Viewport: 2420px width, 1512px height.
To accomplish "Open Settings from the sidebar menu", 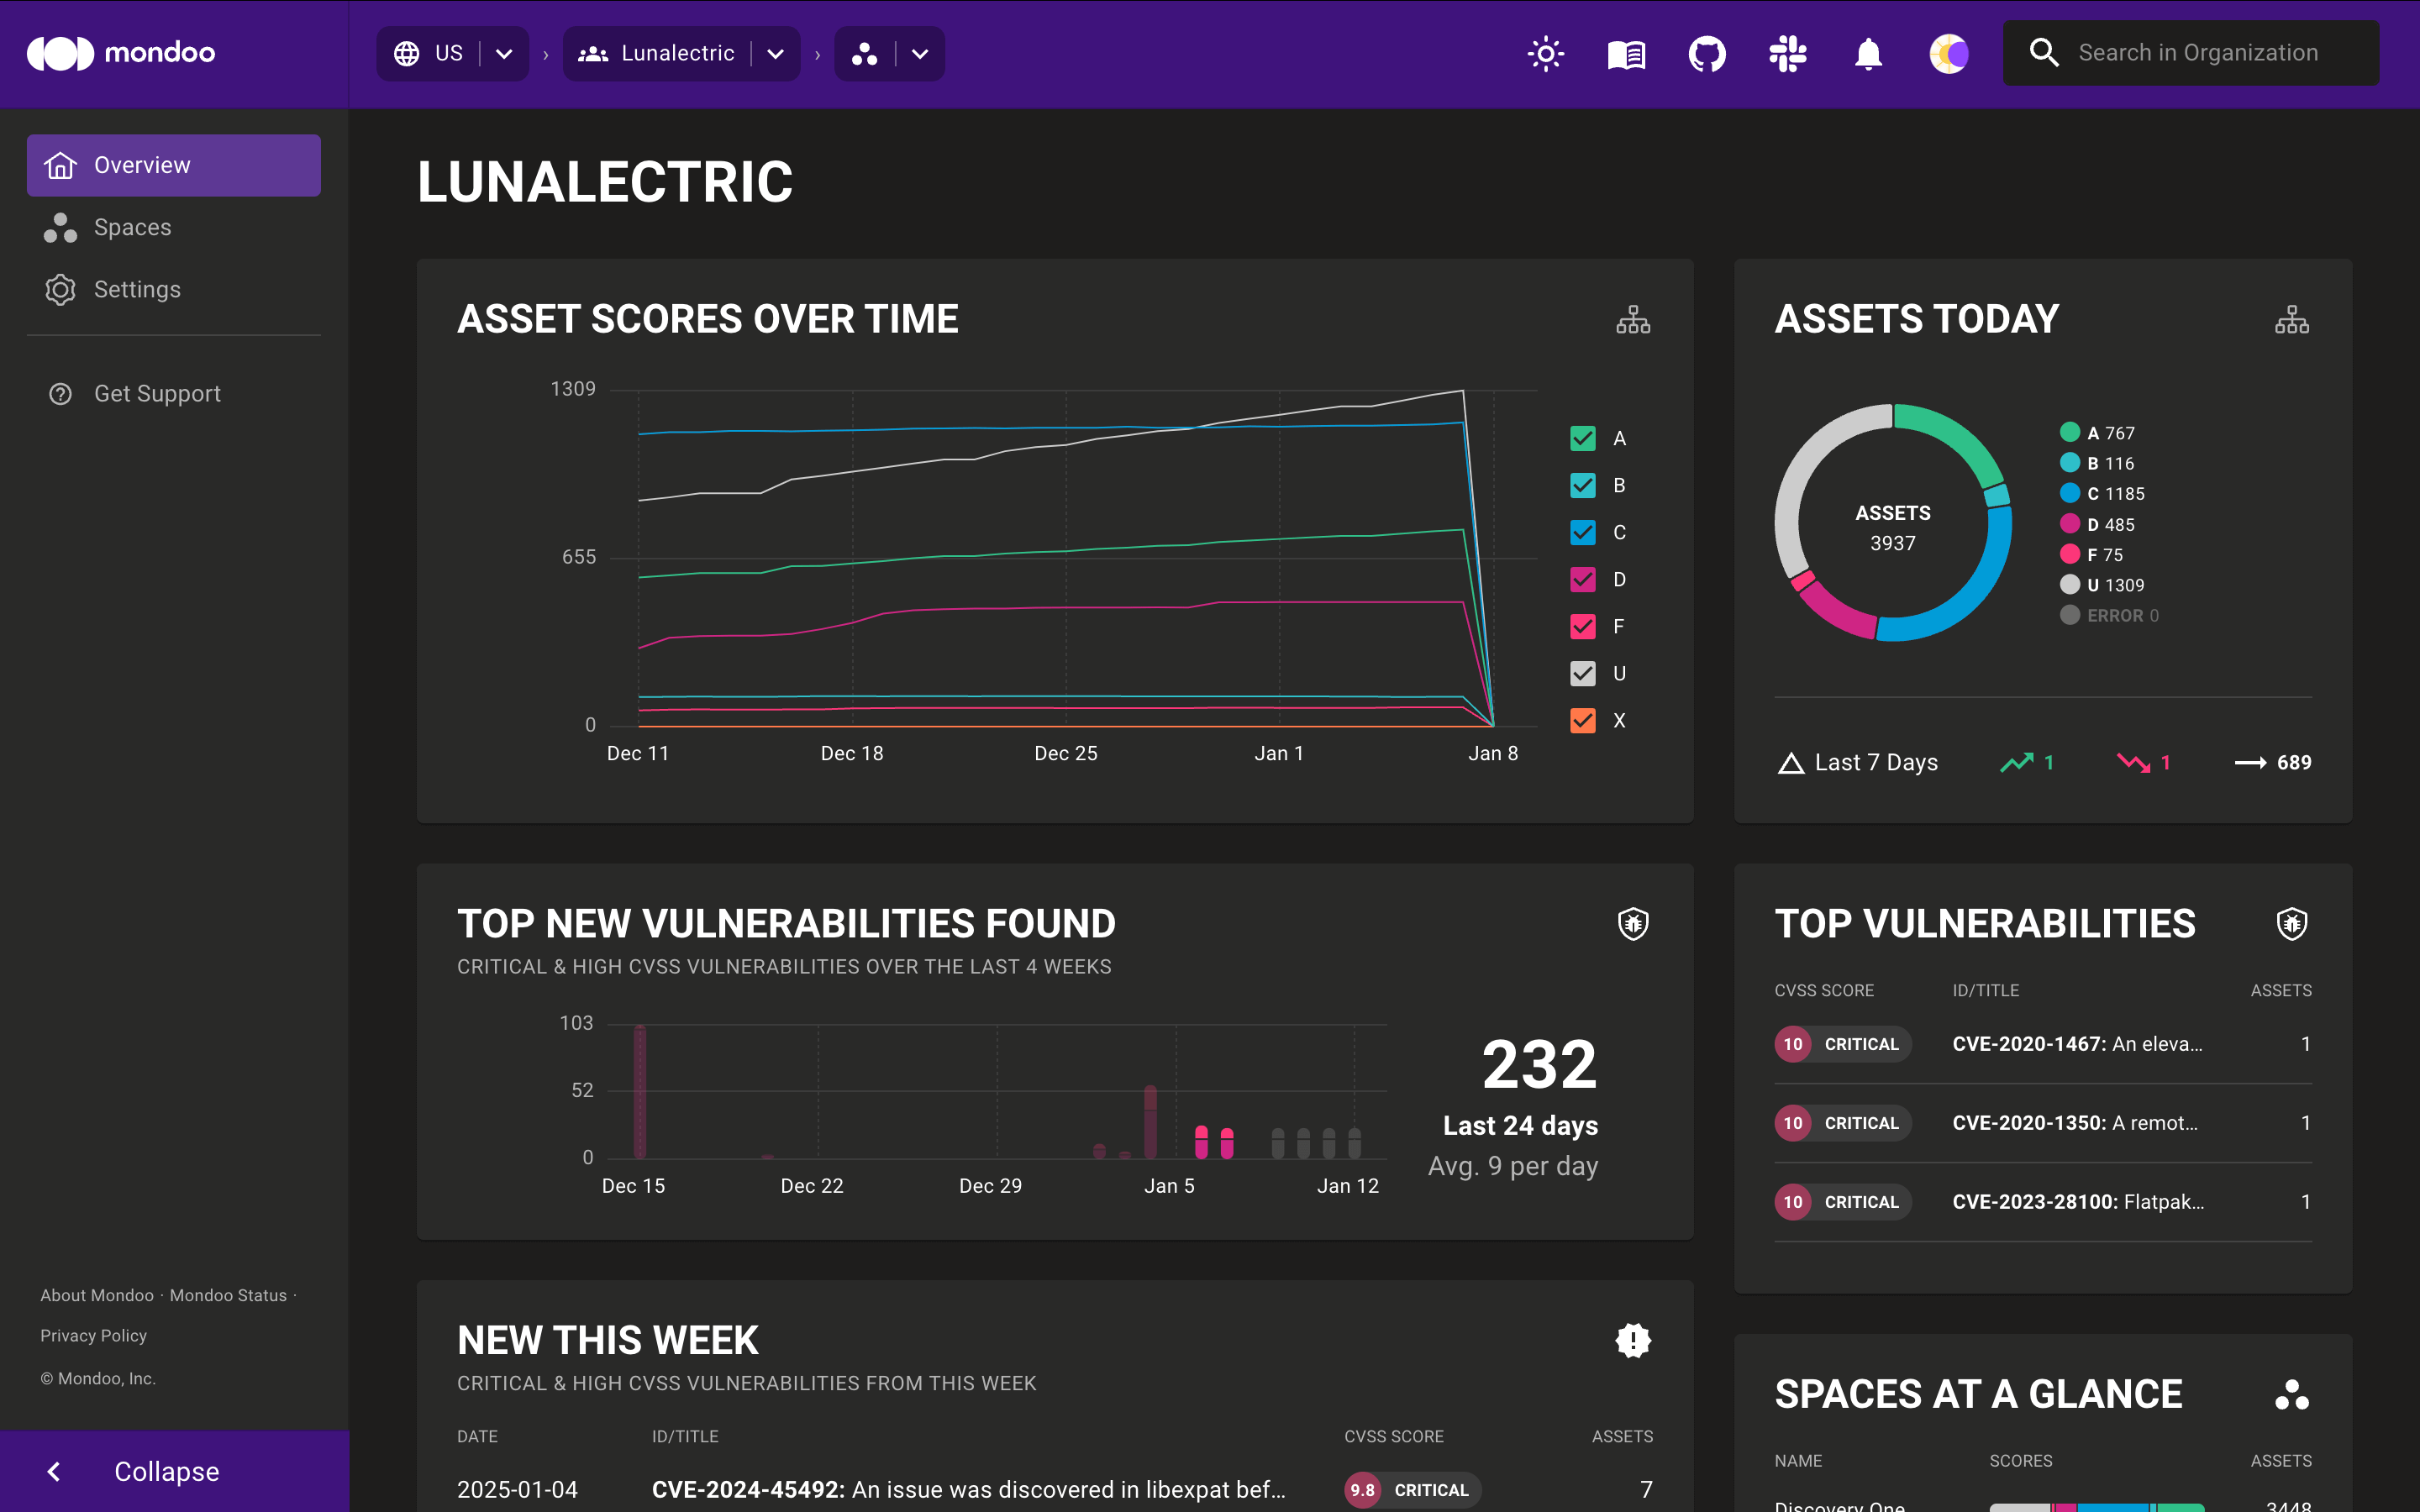I will [x=138, y=289].
